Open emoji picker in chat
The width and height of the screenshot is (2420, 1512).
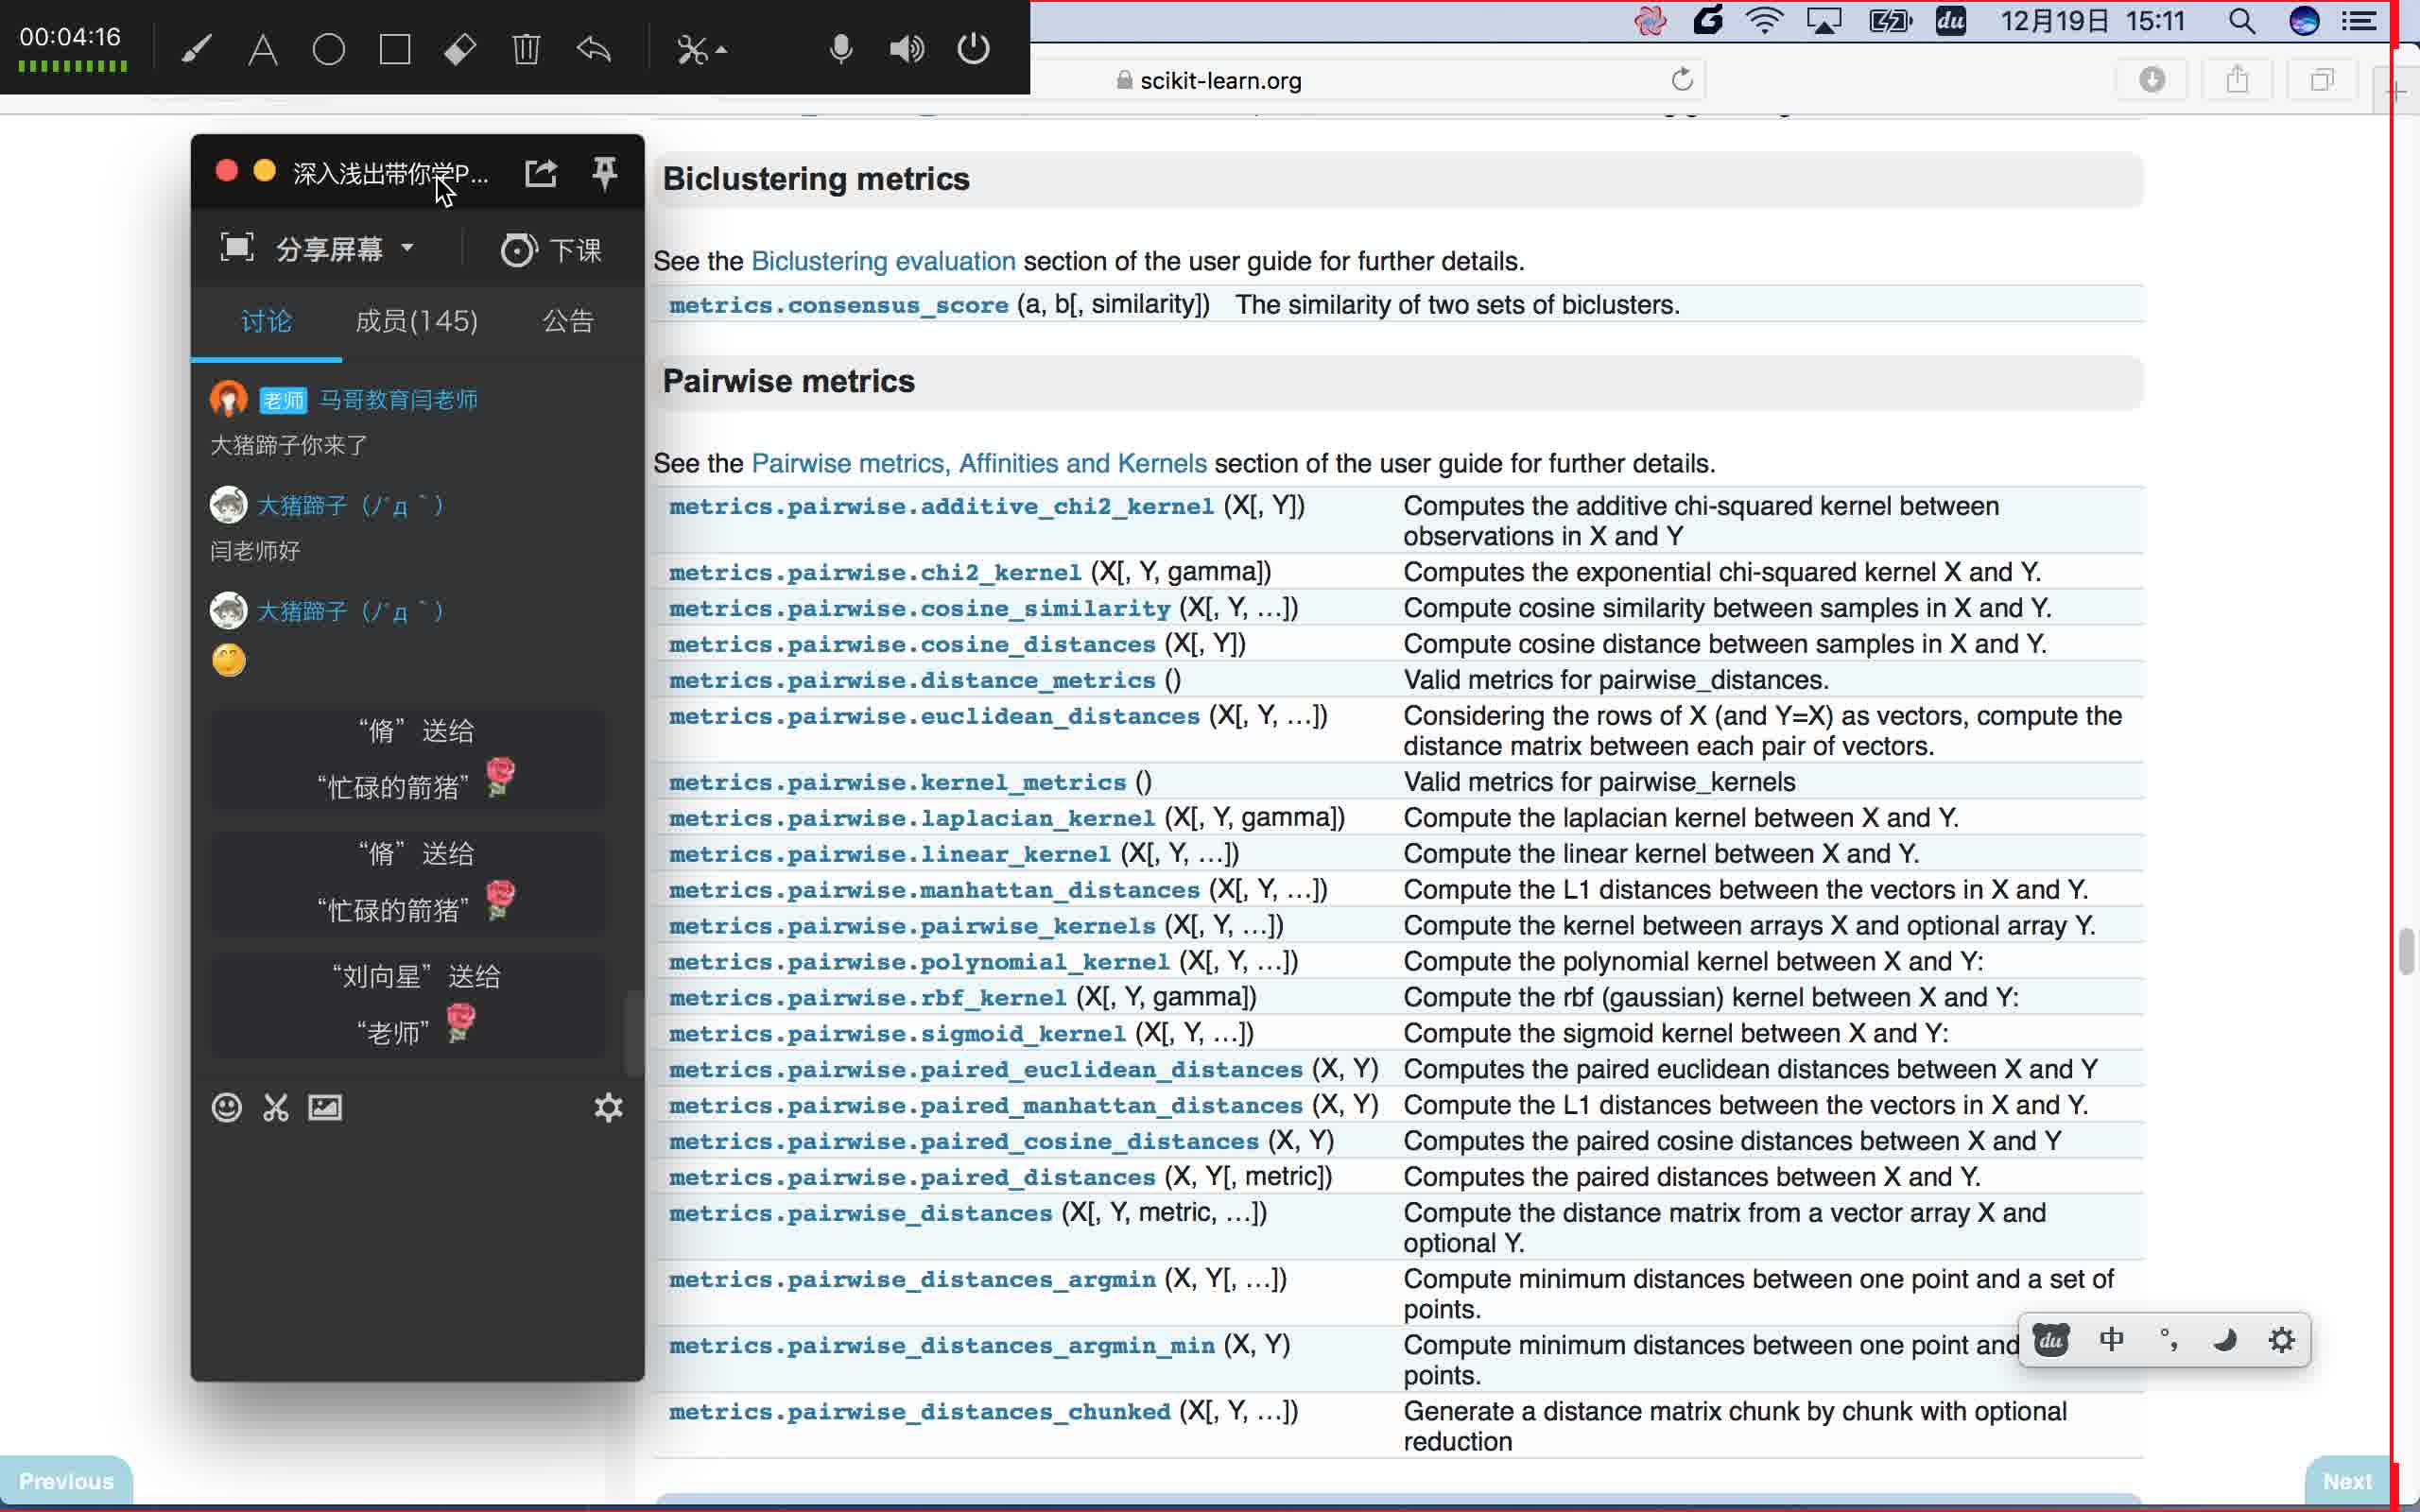(x=227, y=1107)
